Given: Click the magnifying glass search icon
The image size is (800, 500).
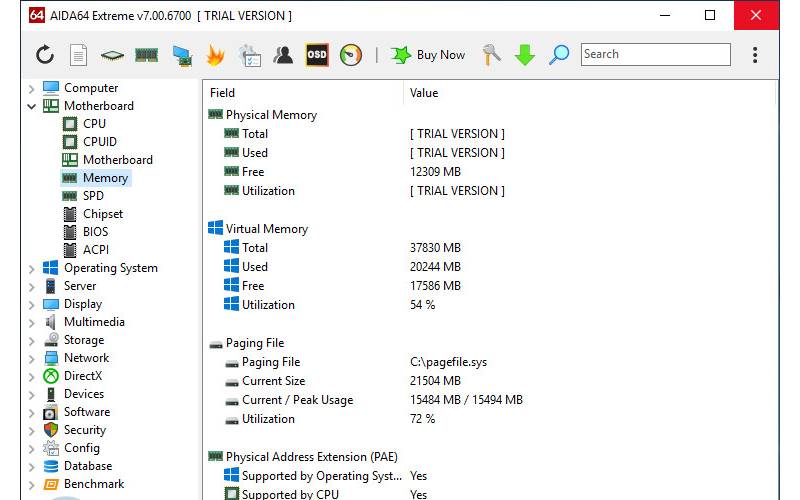Looking at the screenshot, I should (559, 55).
